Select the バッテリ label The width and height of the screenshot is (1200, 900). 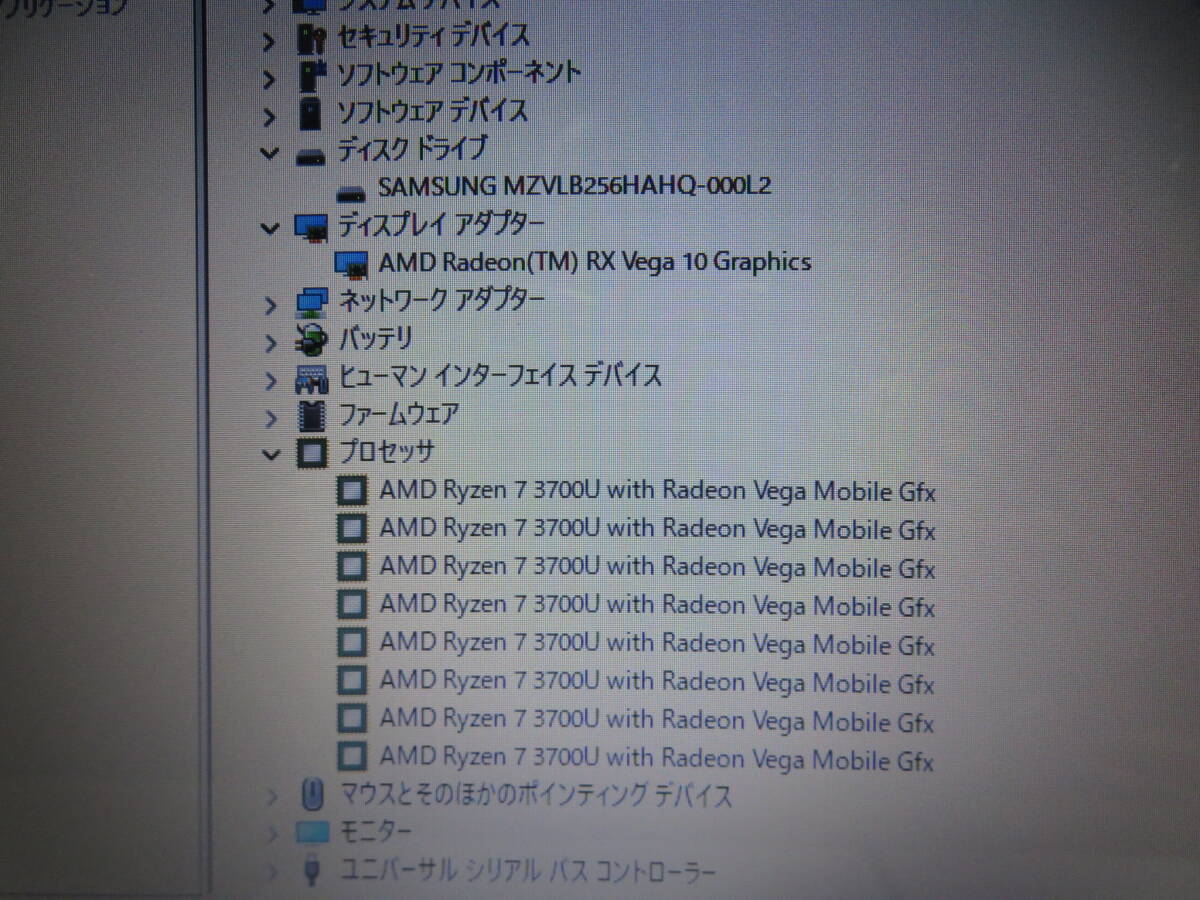point(376,338)
